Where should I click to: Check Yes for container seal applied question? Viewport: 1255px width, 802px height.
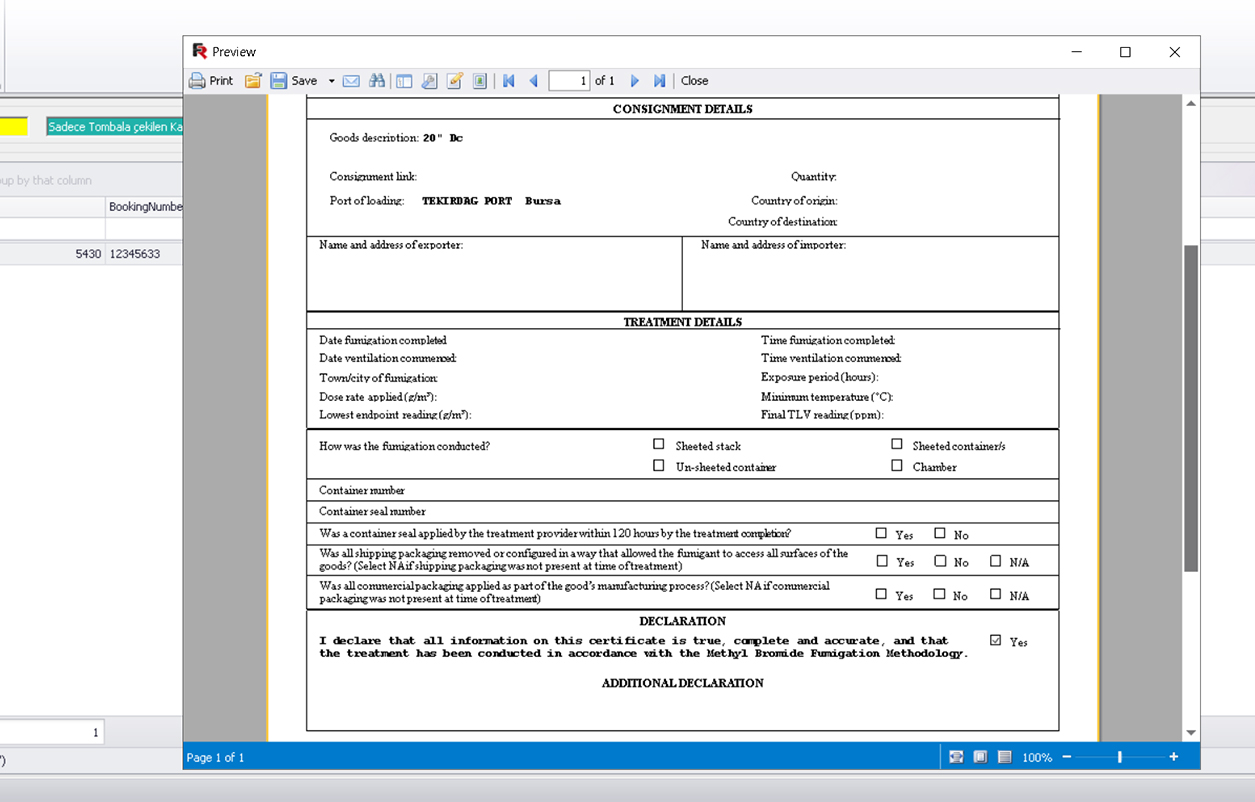(x=881, y=533)
